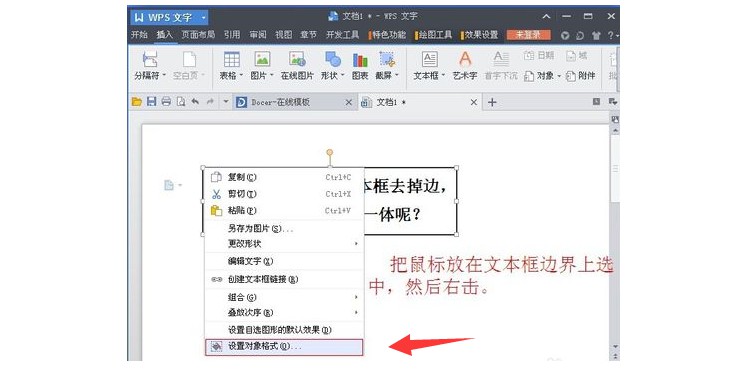Screen dimensions: 745x374
Task: Expand the WPS 文字 application menu arrow
Action: pos(203,18)
